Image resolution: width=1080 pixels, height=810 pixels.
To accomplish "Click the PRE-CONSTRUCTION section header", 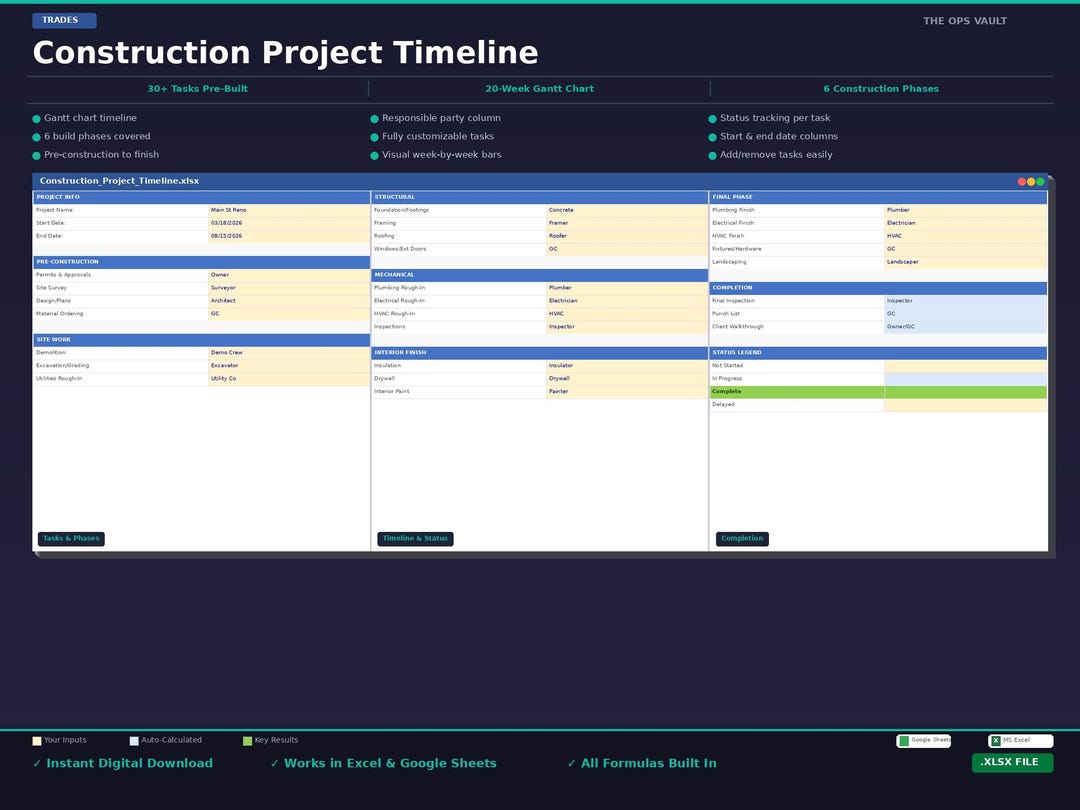I will (201, 262).
